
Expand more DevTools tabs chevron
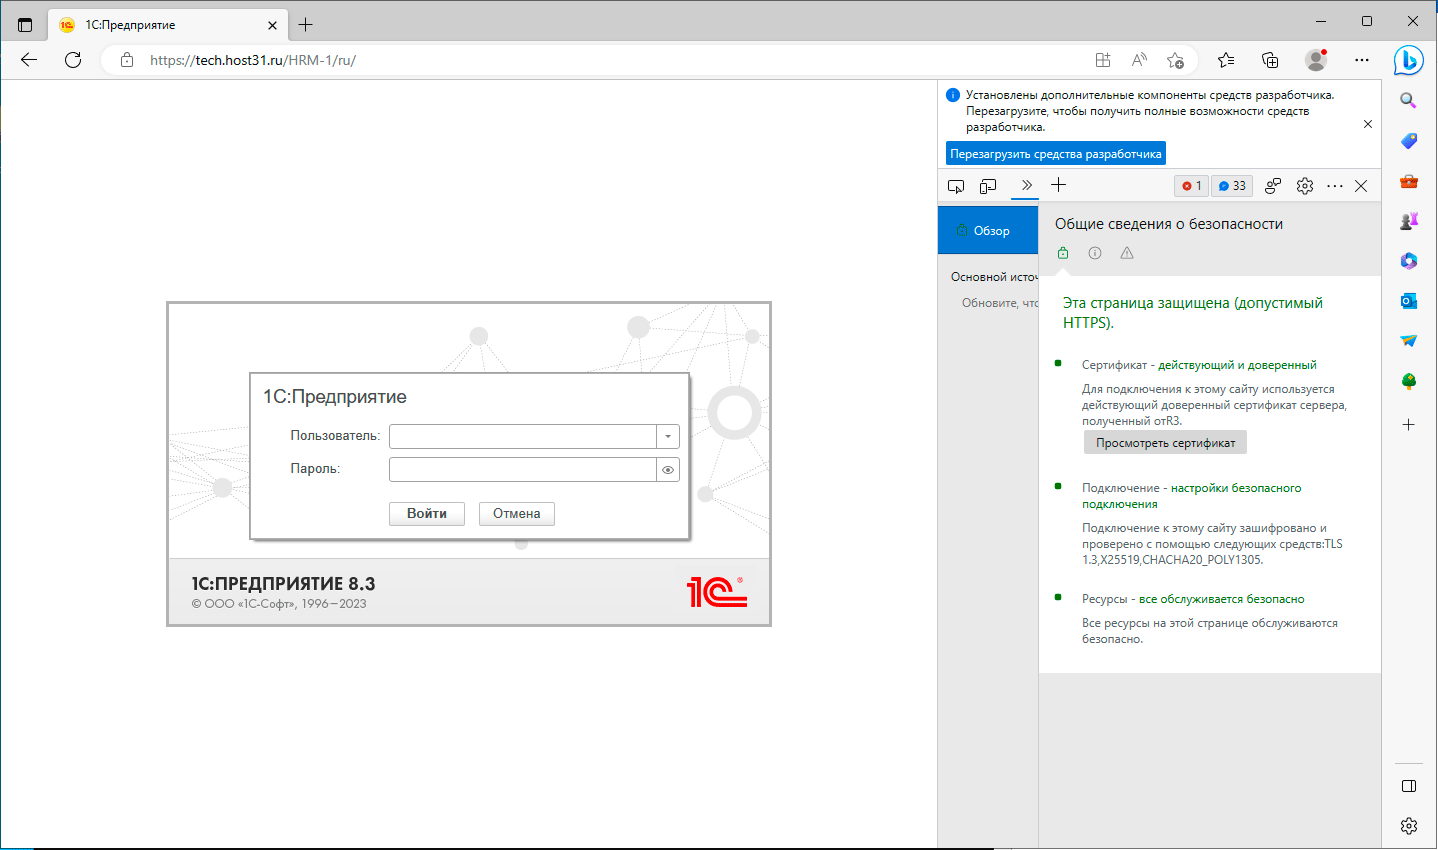1026,185
